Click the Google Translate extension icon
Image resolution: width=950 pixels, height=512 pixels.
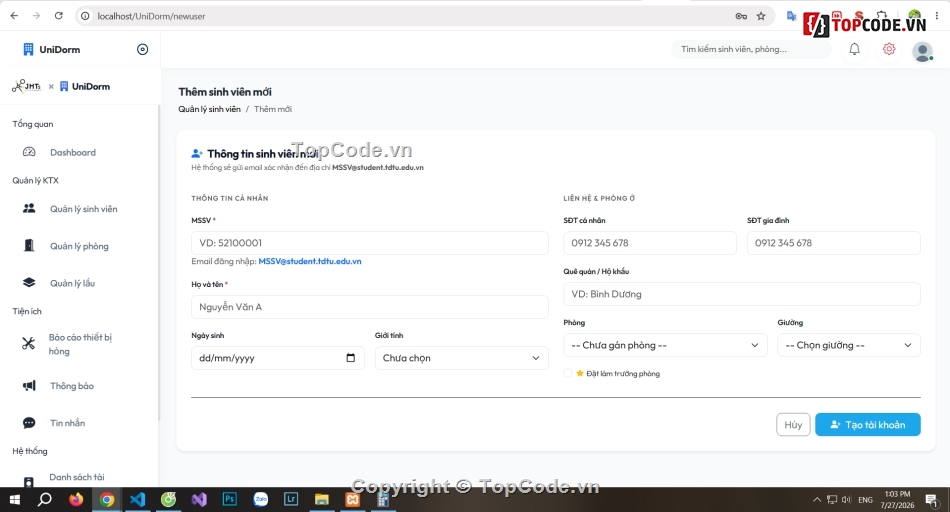click(791, 16)
